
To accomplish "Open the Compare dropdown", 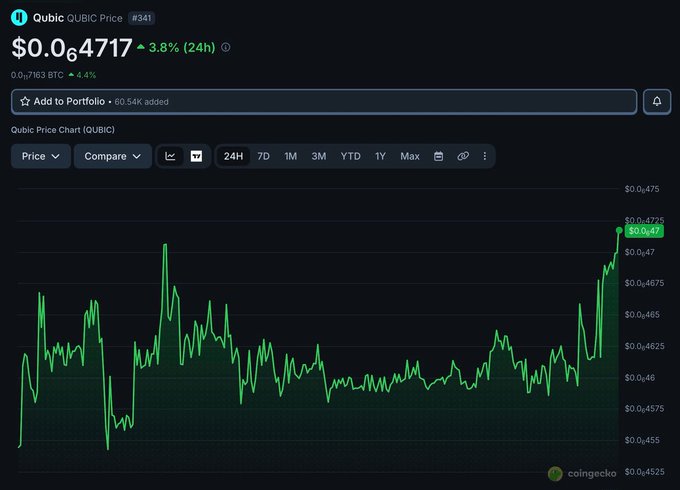I will (x=113, y=156).
